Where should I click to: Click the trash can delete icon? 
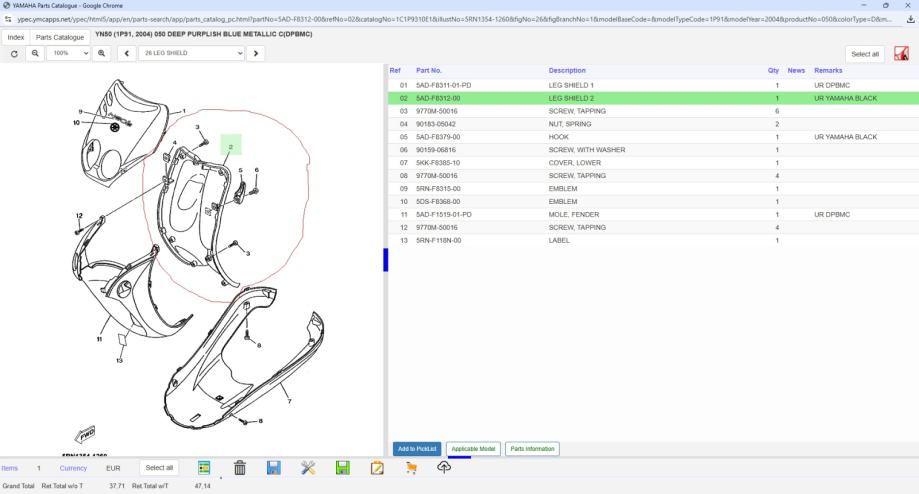(240, 468)
